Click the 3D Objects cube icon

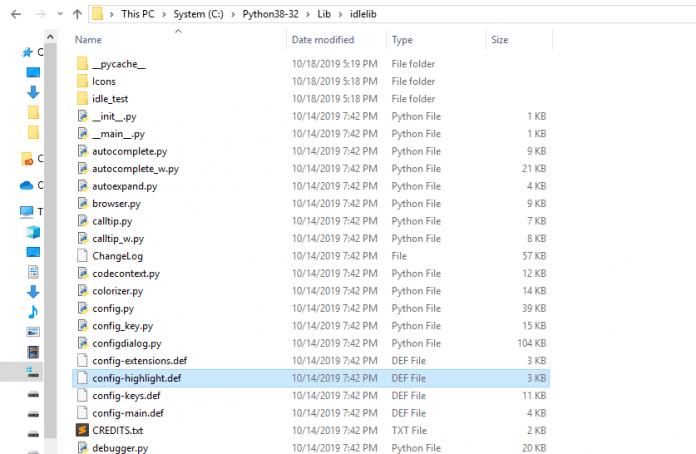pyautogui.click(x=33, y=231)
